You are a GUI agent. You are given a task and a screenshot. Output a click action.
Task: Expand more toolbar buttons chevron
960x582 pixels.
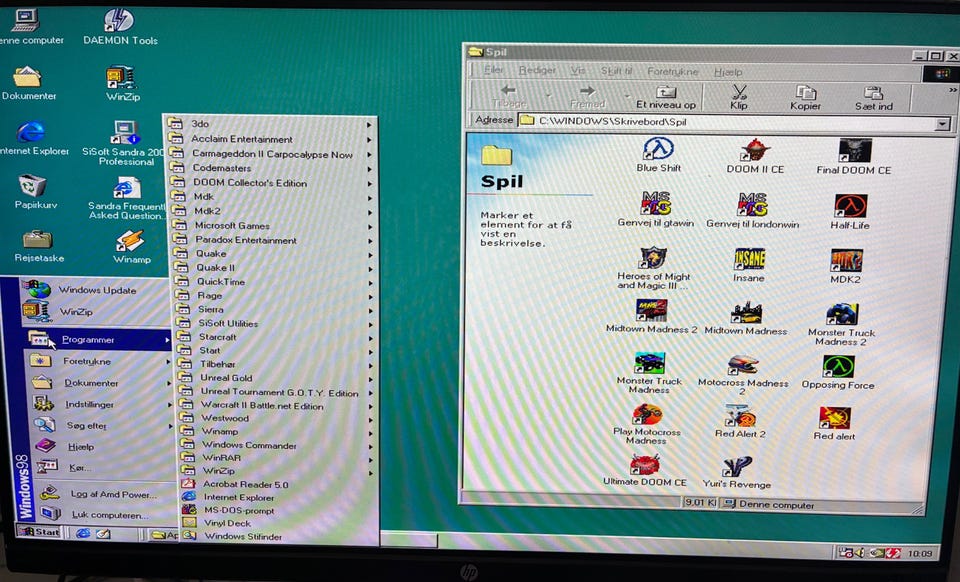952,91
